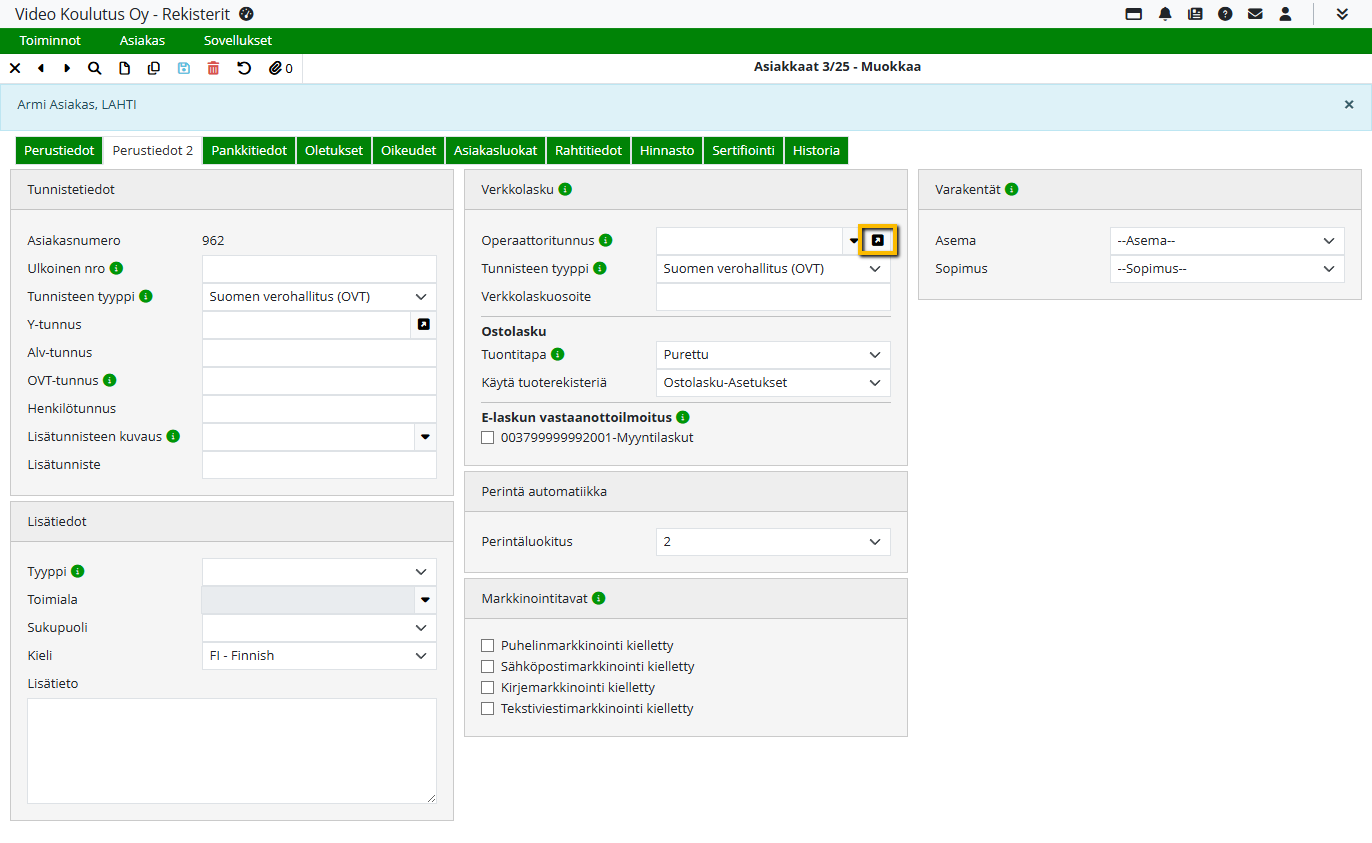Open the Tuontitapa dropdown

[773, 355]
